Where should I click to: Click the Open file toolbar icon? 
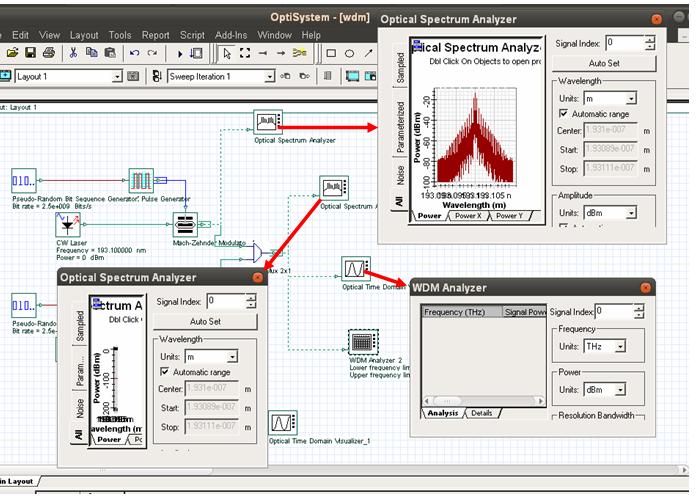pyautogui.click(x=12, y=53)
